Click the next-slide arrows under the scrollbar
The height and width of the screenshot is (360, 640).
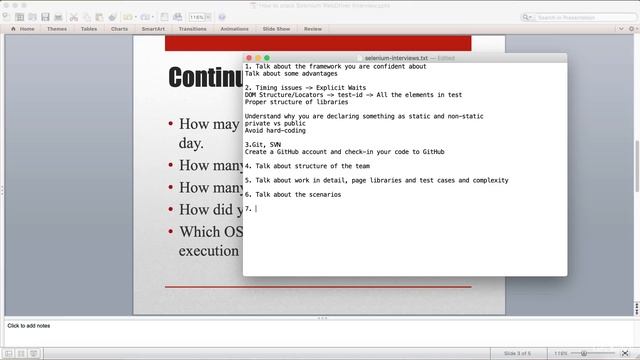click(637, 312)
